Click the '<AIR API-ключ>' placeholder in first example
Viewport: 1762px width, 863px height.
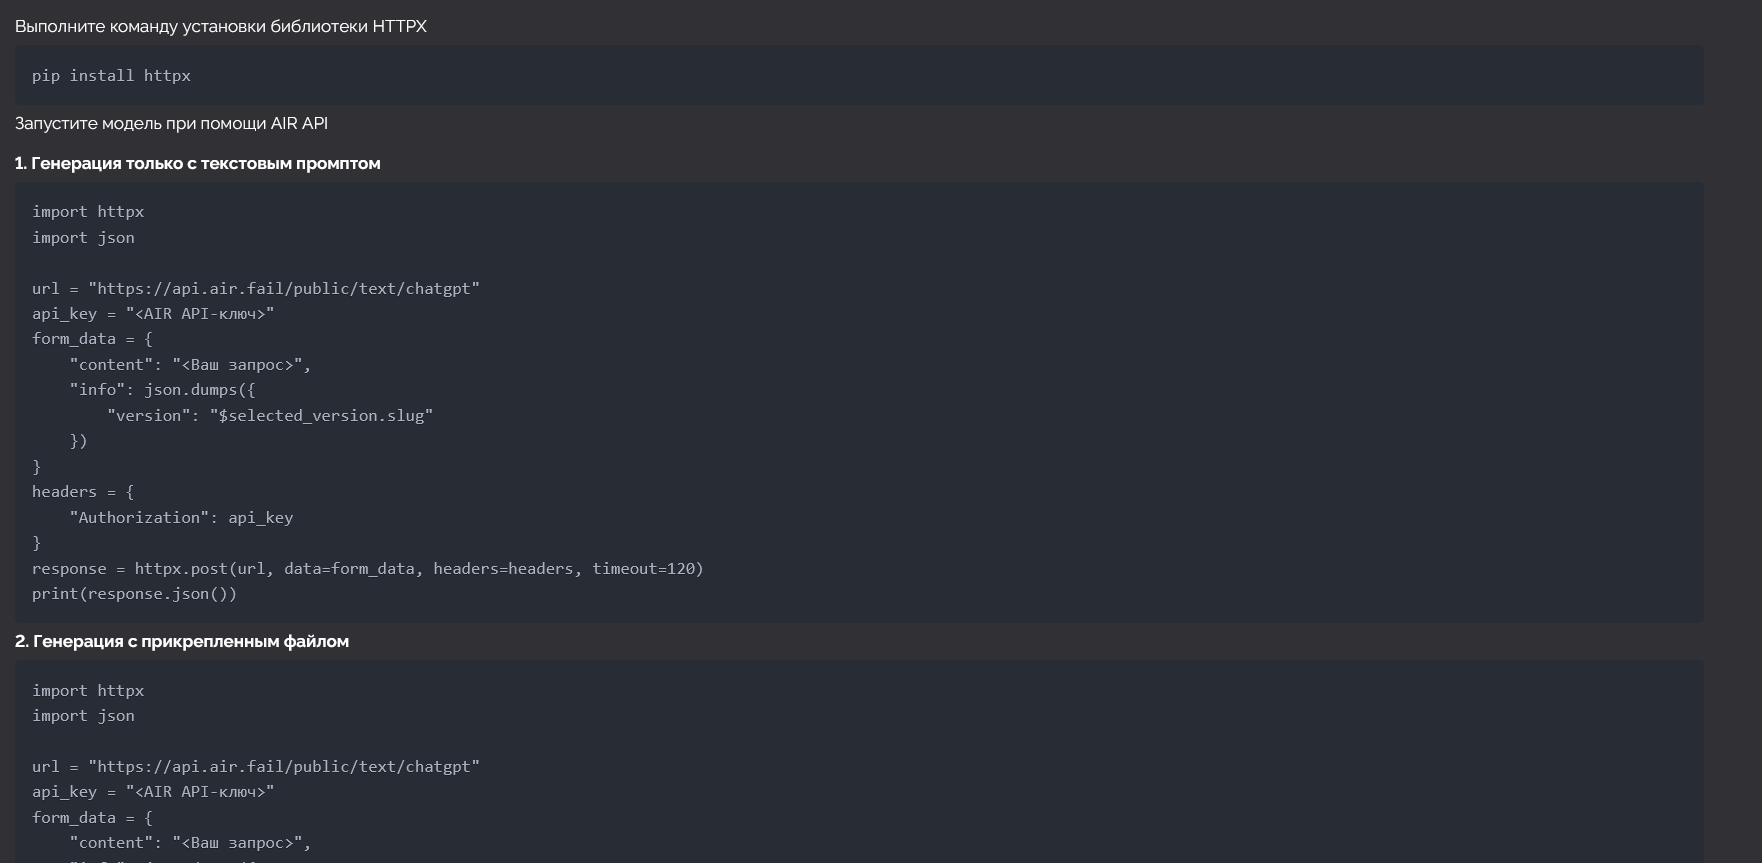pyautogui.click(x=200, y=314)
